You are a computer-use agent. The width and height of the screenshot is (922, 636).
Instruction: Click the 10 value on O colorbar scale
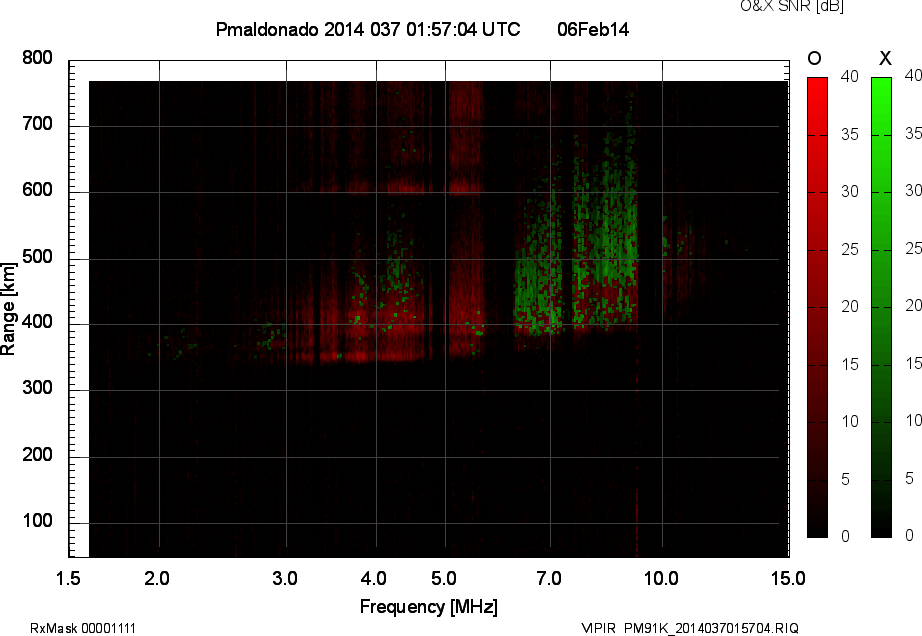tap(850, 421)
